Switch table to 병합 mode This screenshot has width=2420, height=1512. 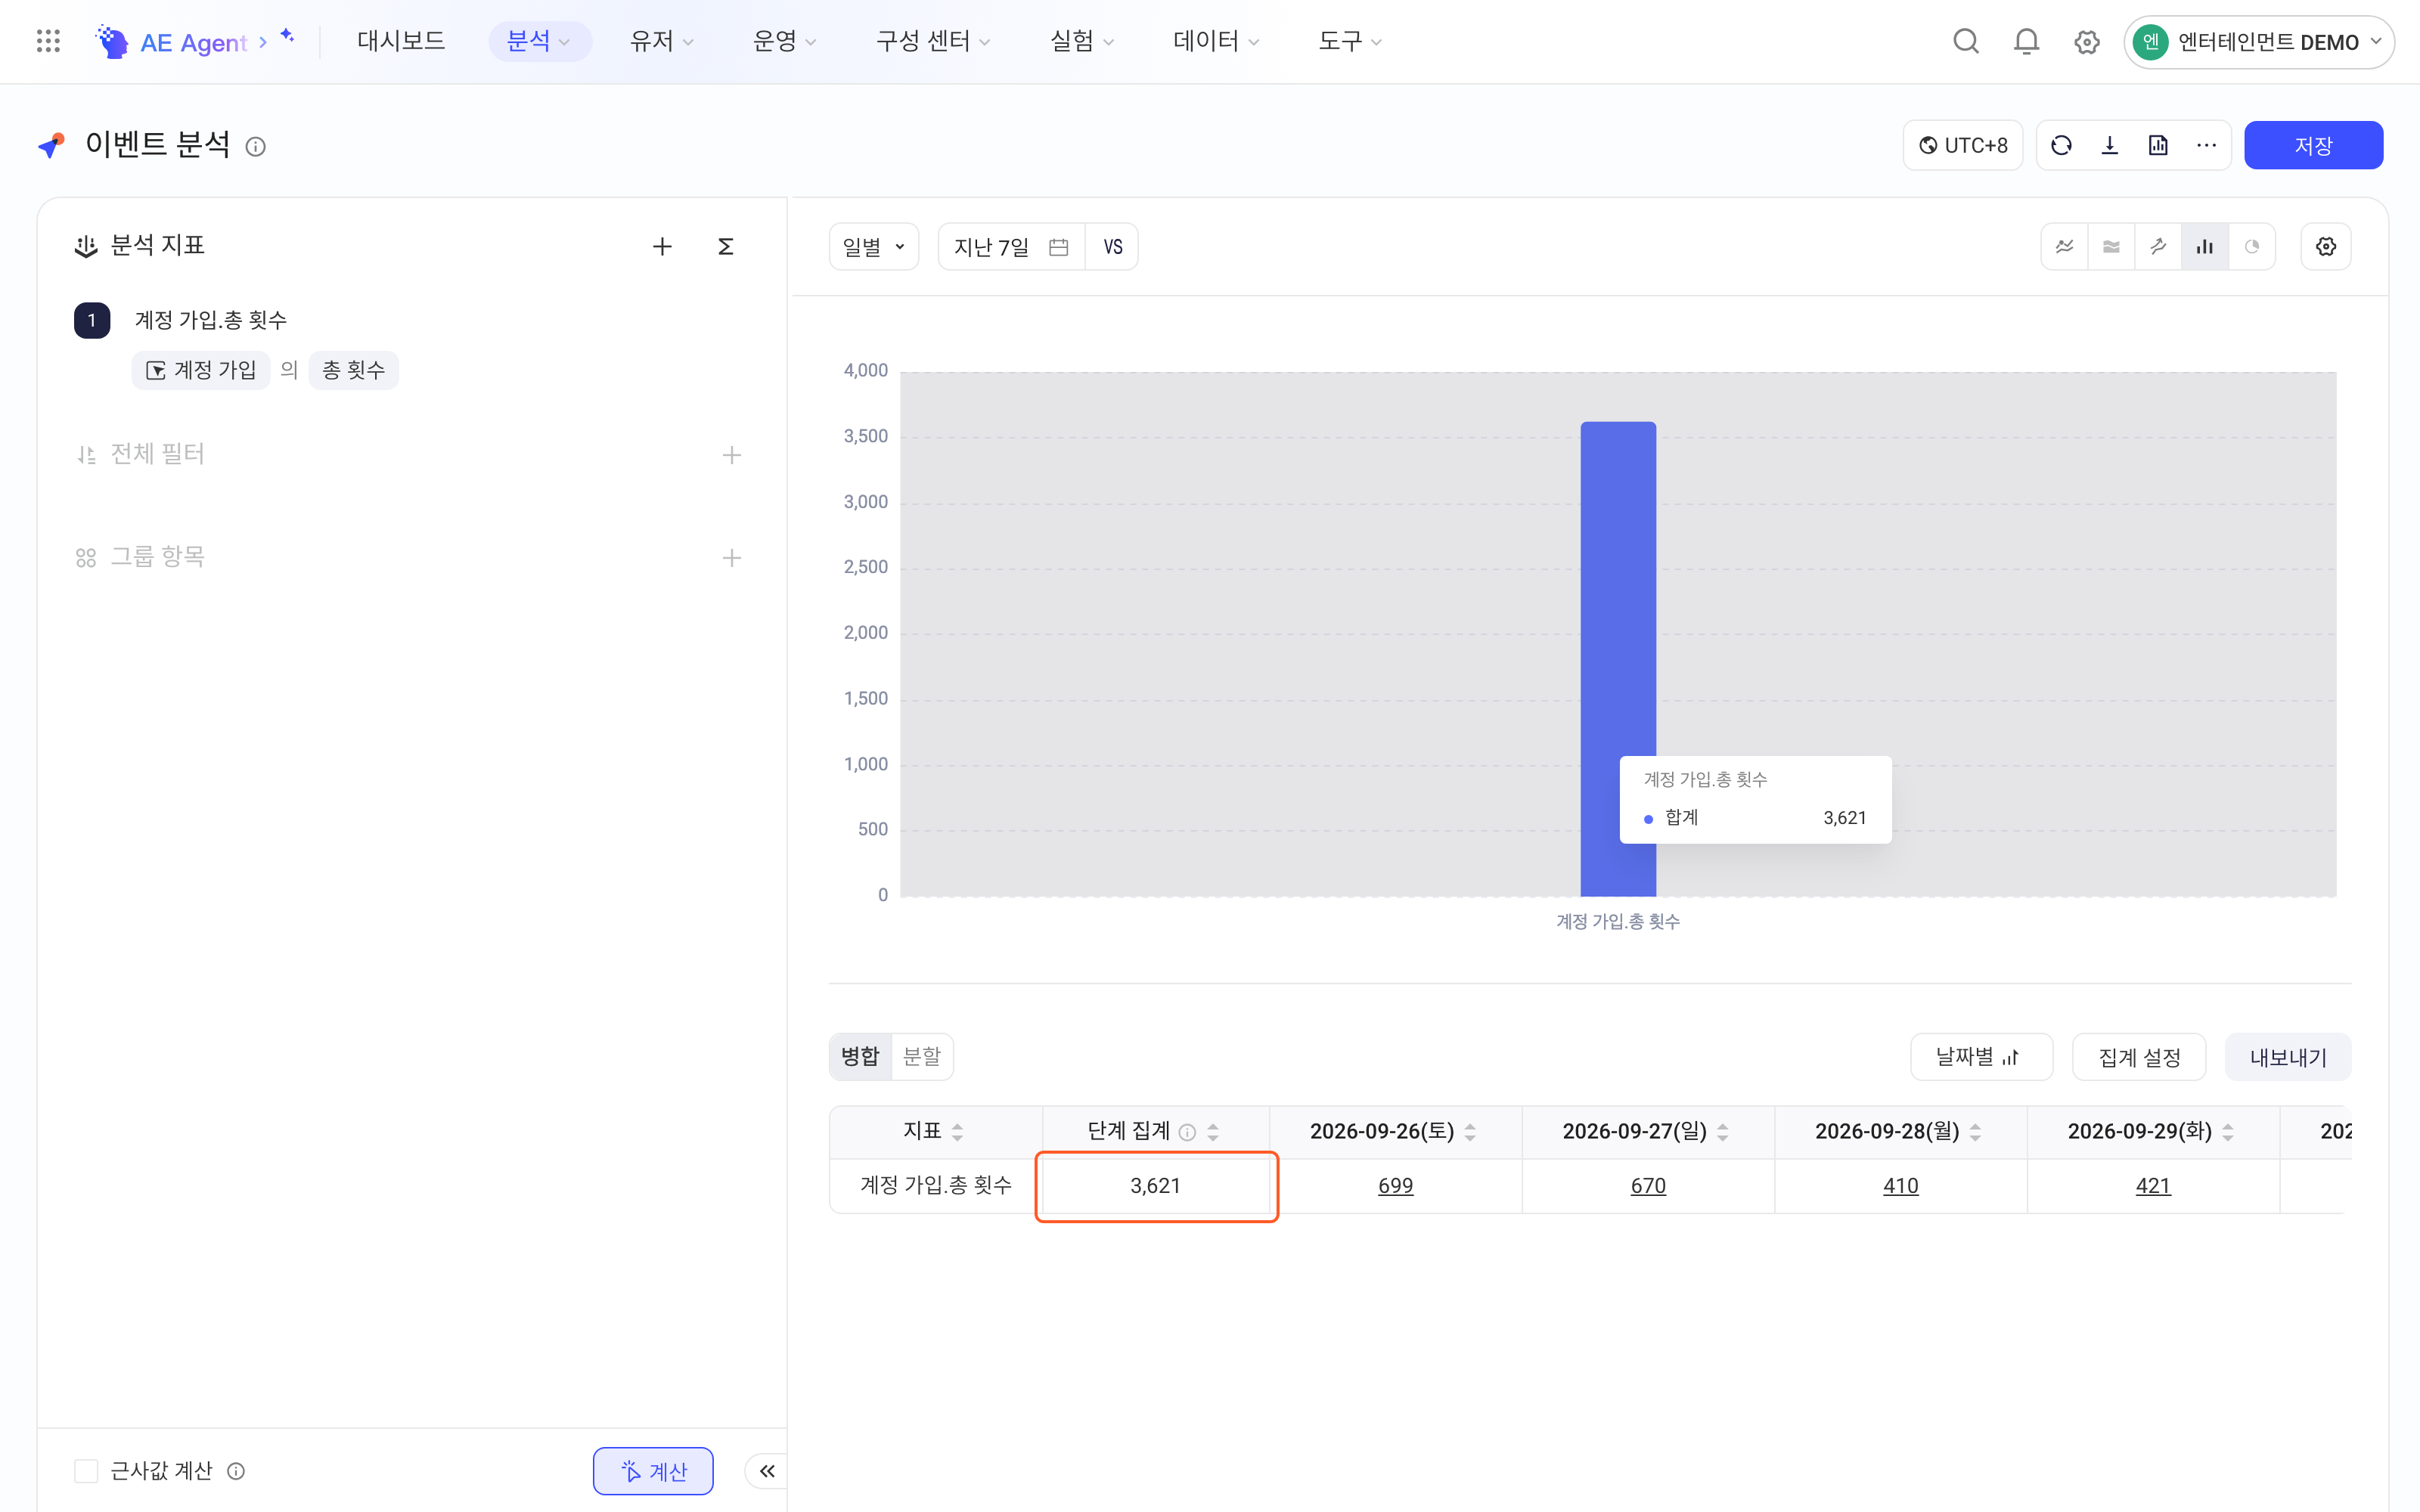point(860,1056)
